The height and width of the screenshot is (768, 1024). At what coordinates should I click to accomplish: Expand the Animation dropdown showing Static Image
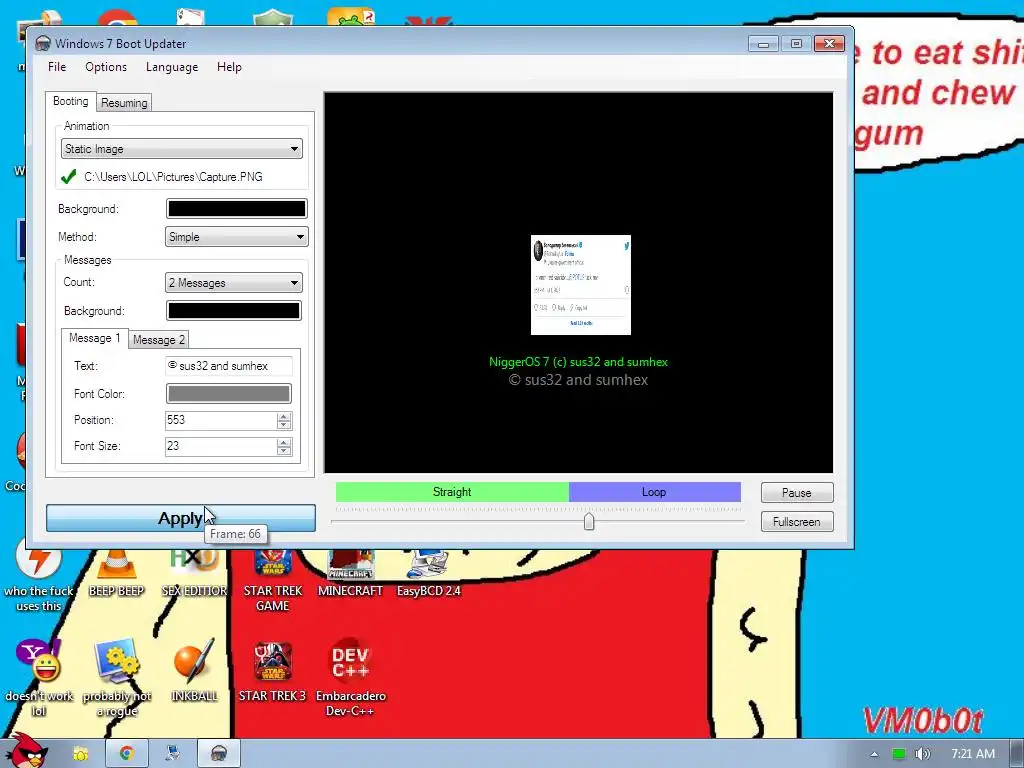[182, 149]
